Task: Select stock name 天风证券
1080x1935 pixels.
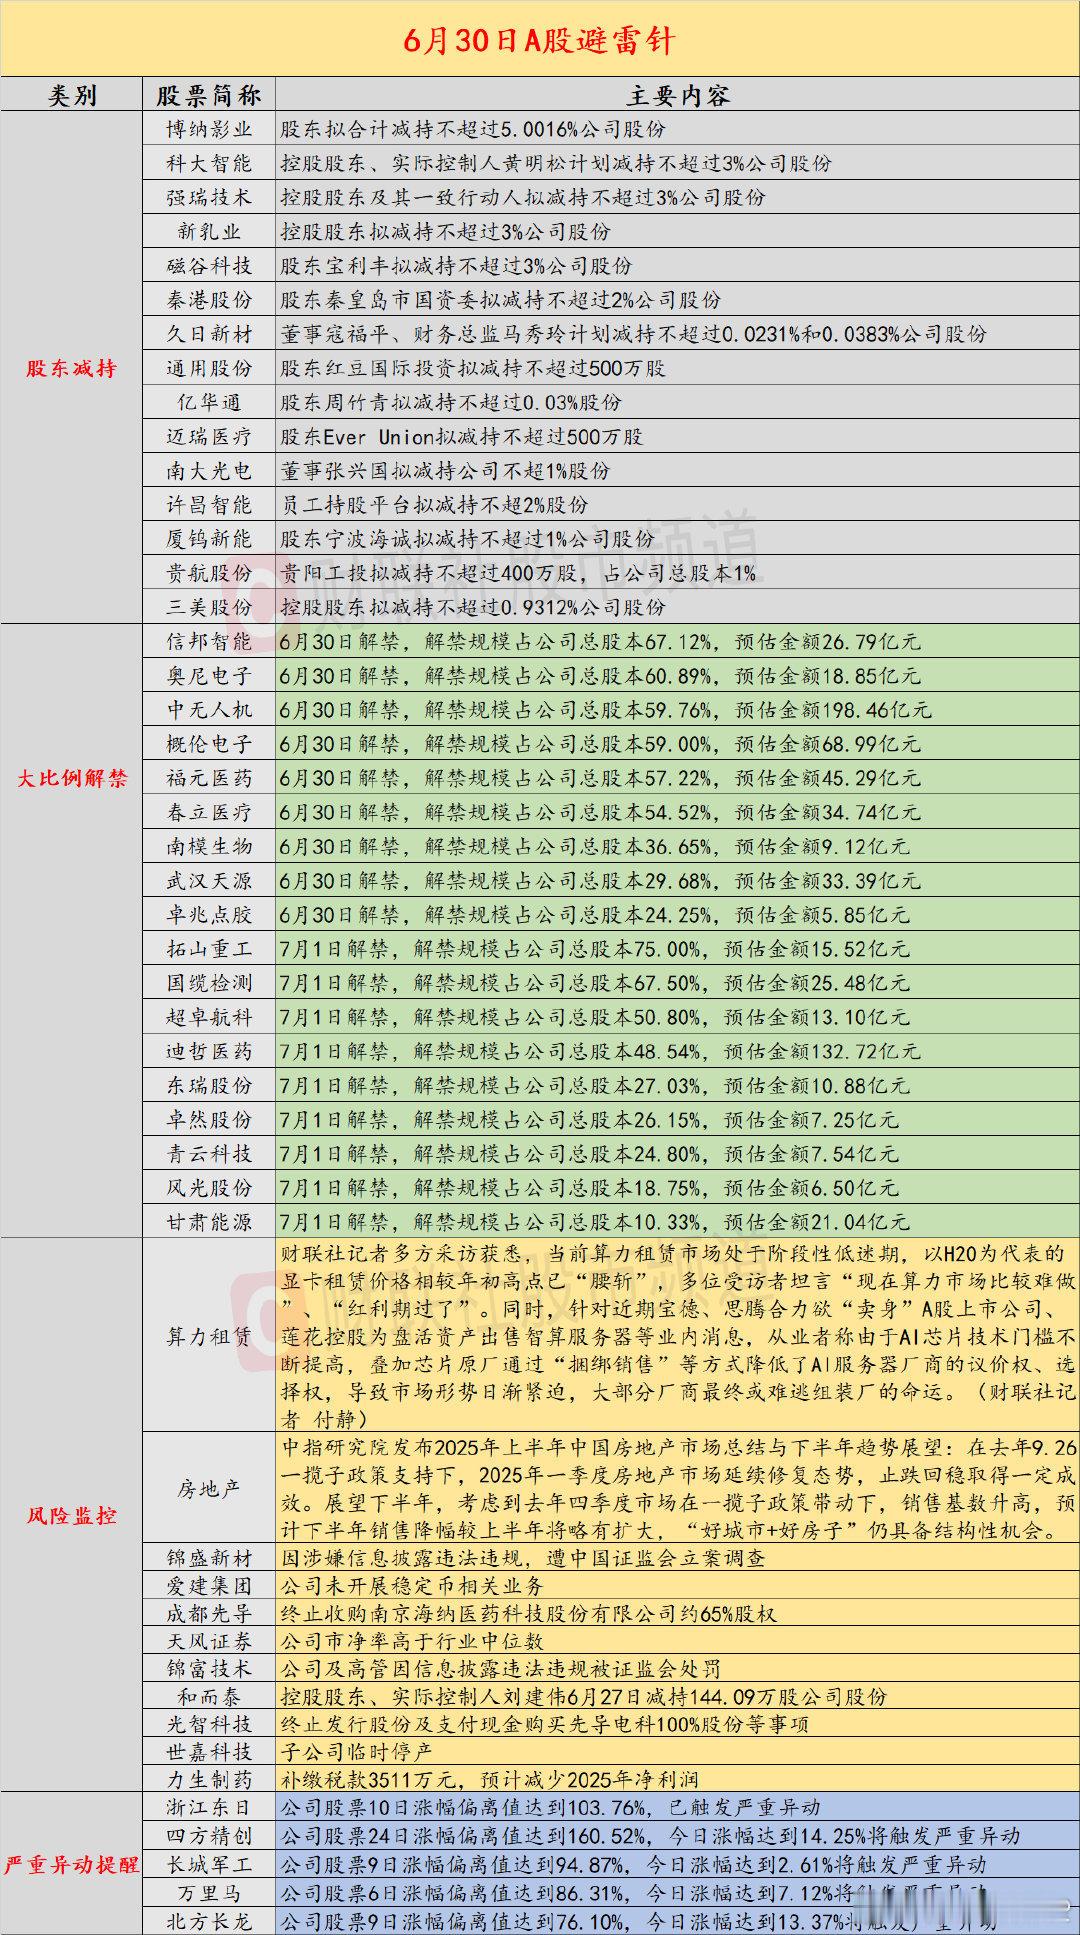Action: [209, 1641]
